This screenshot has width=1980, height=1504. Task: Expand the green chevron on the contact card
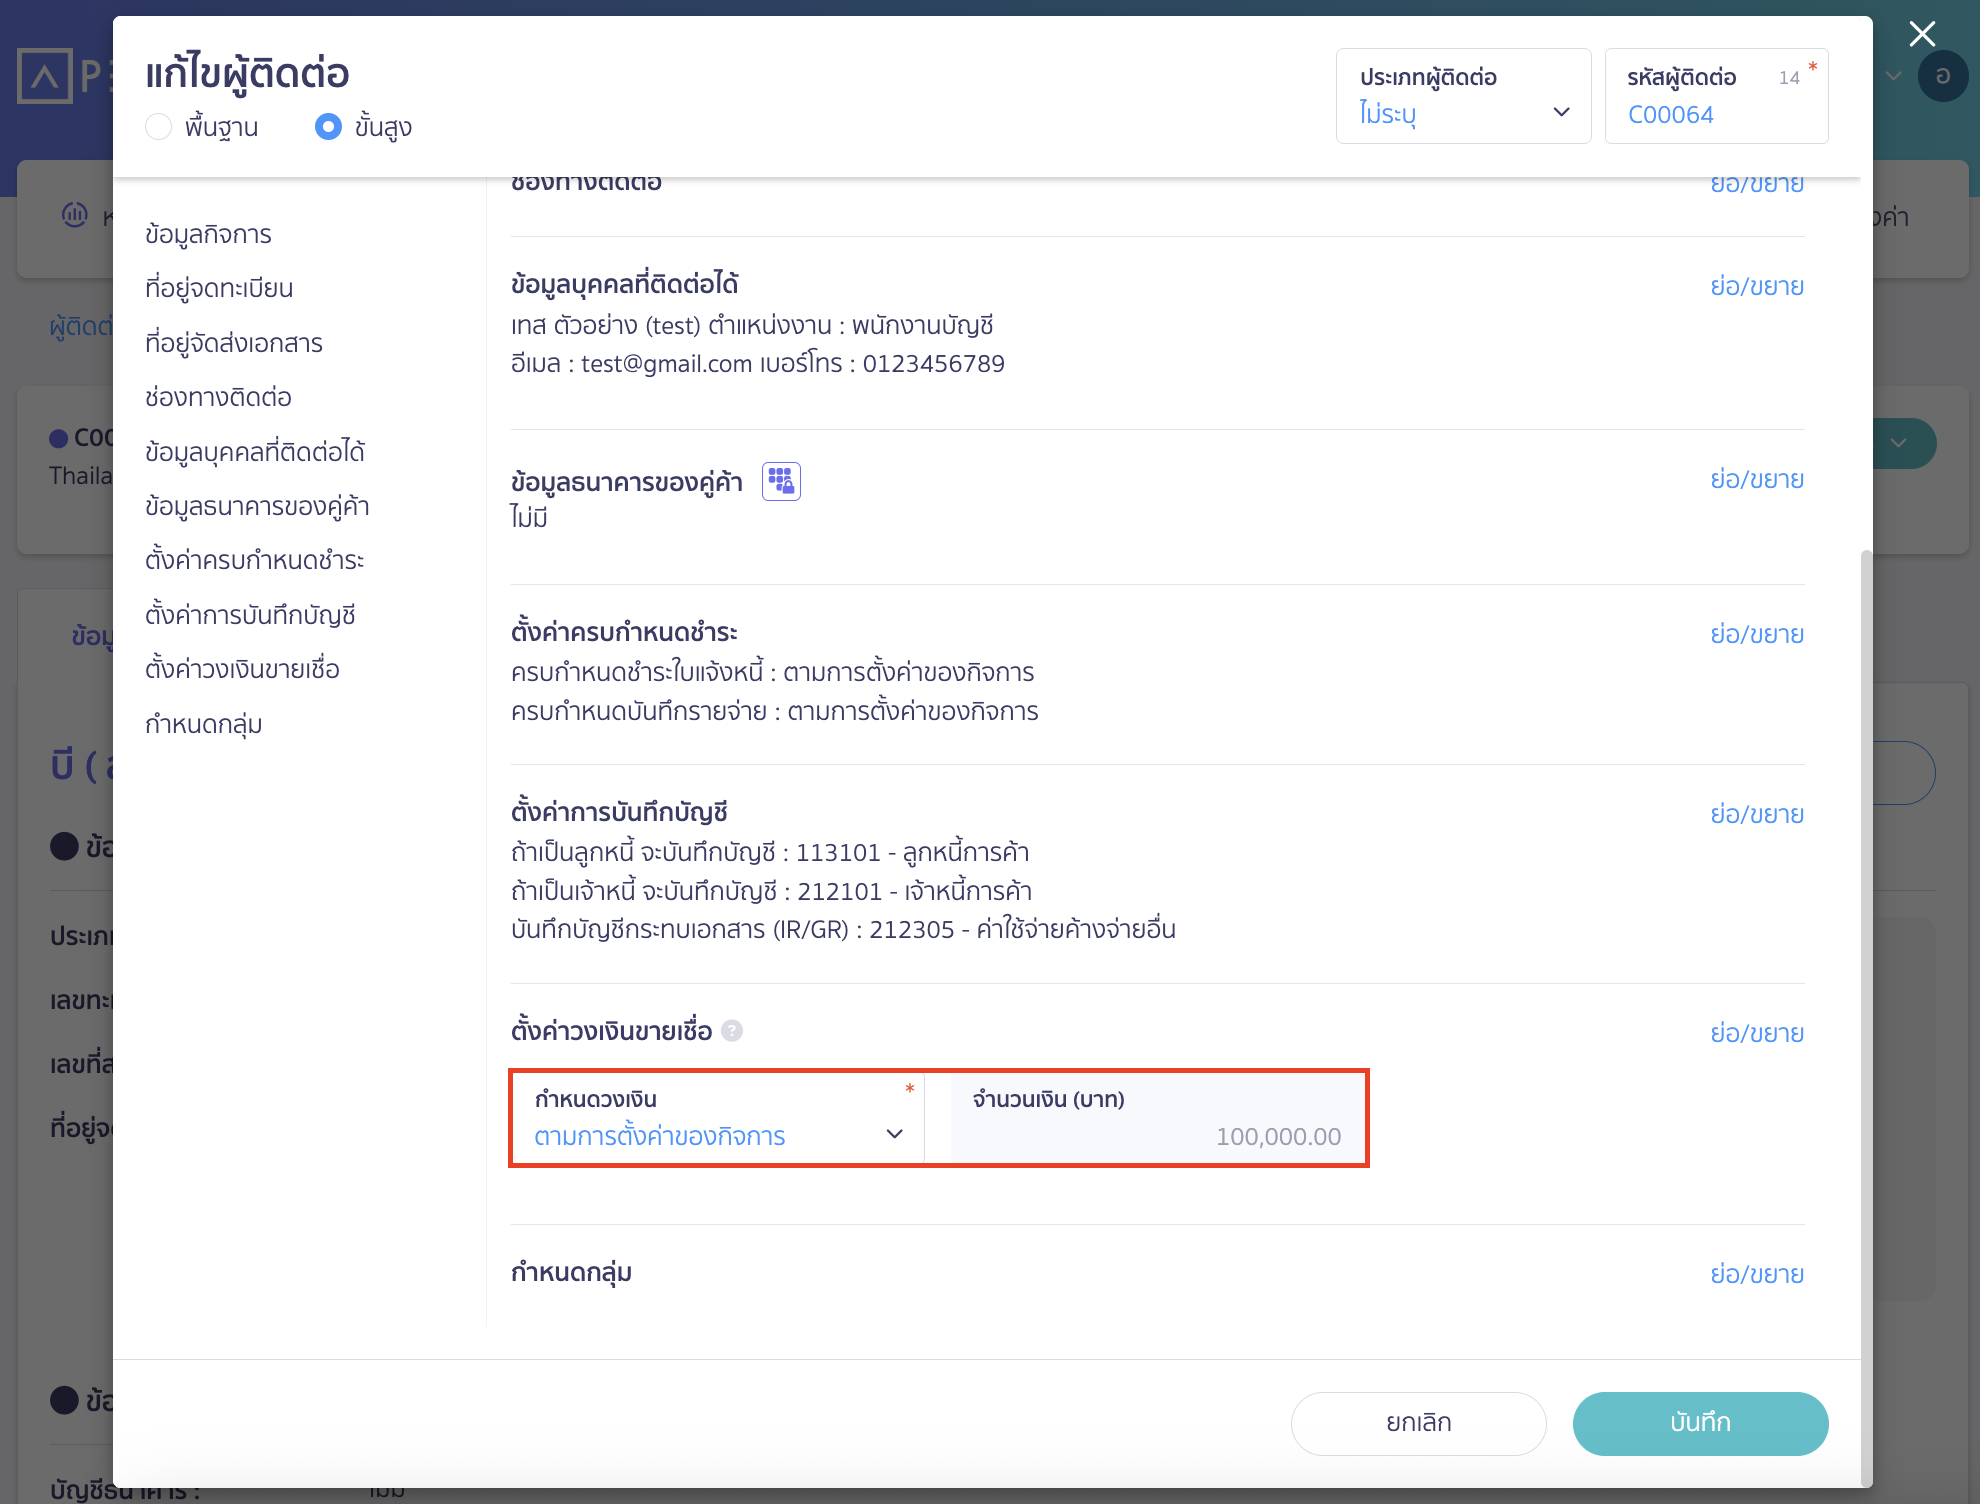click(1898, 442)
